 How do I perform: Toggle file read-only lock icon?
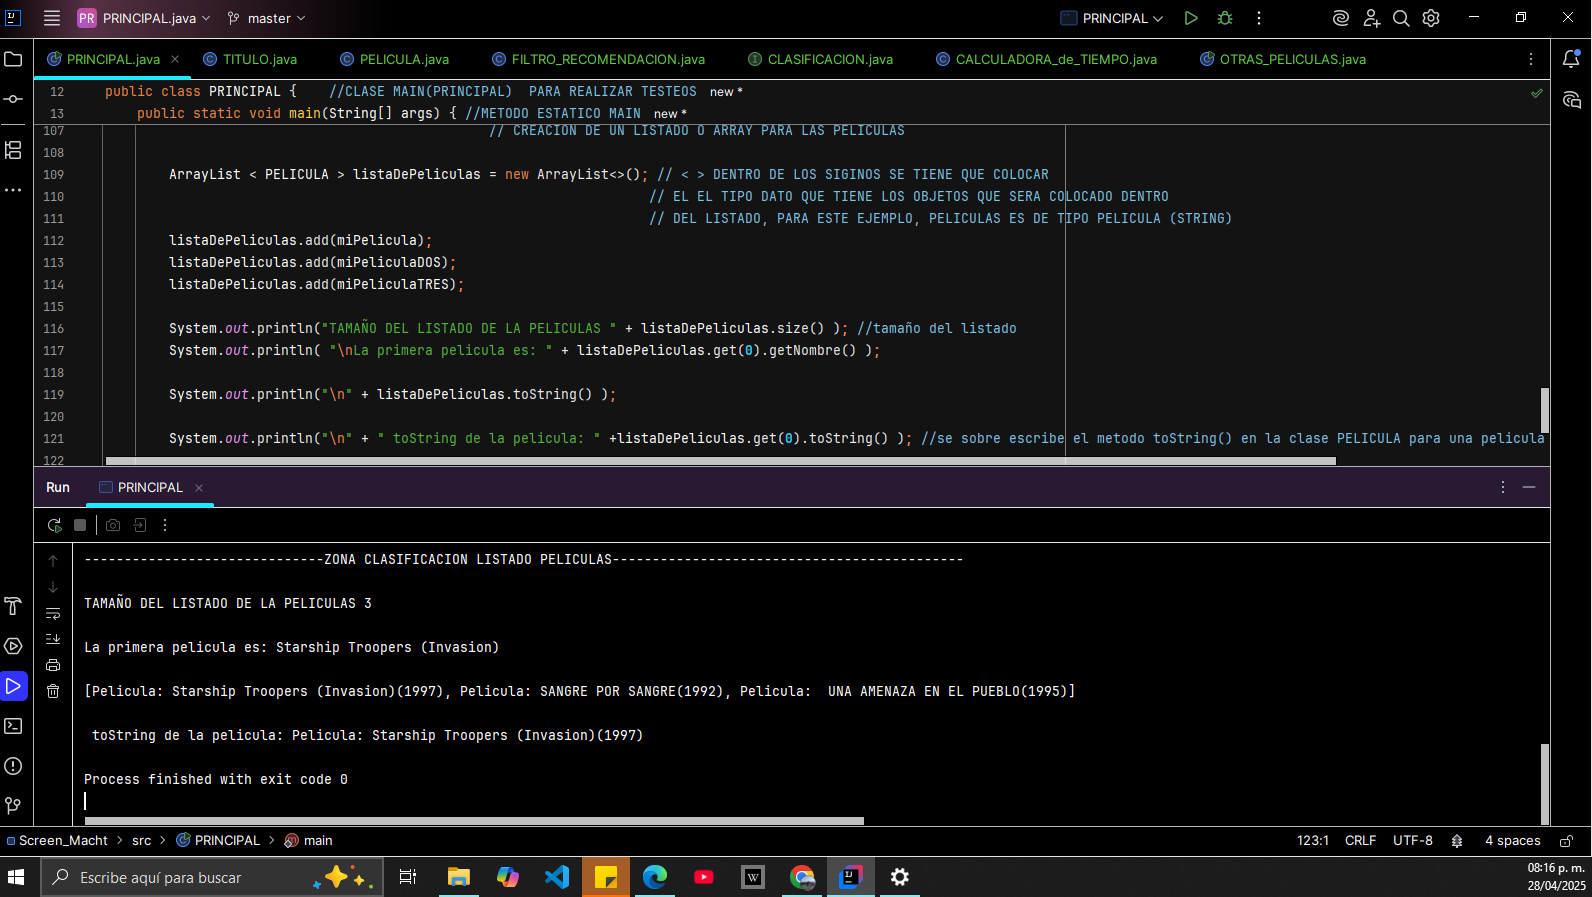coord(1567,840)
